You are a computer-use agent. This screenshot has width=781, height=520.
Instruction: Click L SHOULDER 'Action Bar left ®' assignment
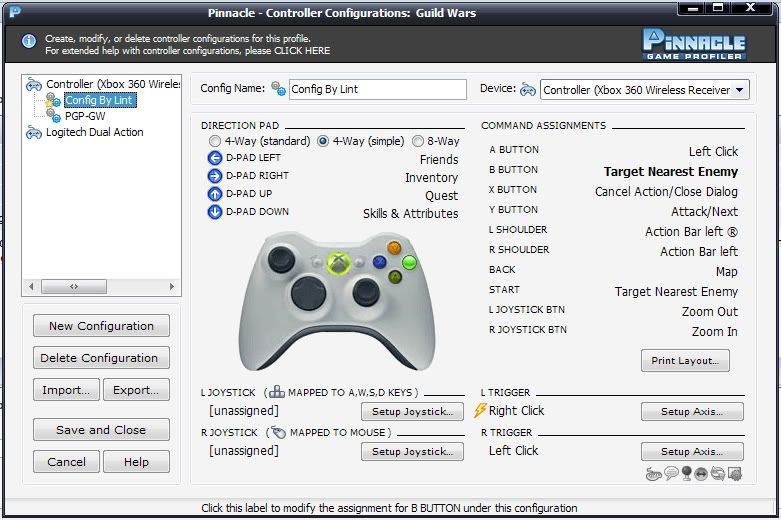[691, 232]
